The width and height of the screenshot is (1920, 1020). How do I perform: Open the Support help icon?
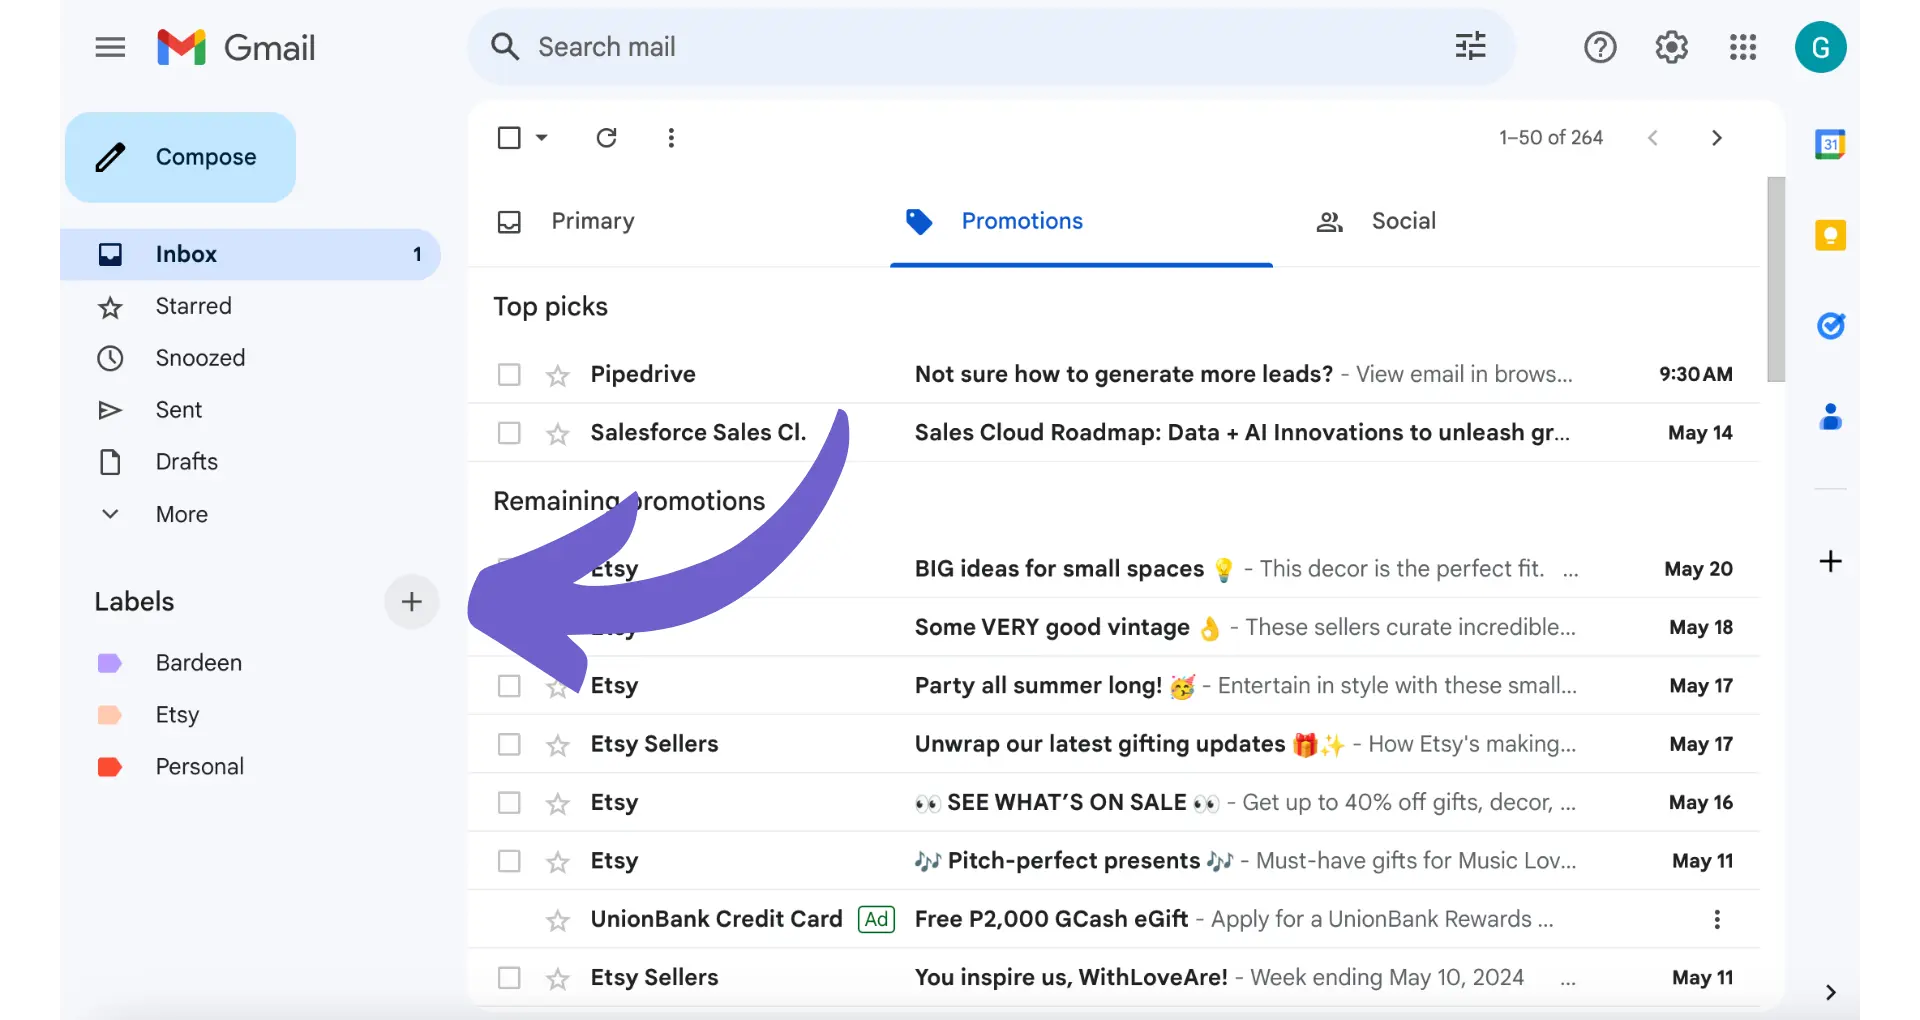point(1600,47)
